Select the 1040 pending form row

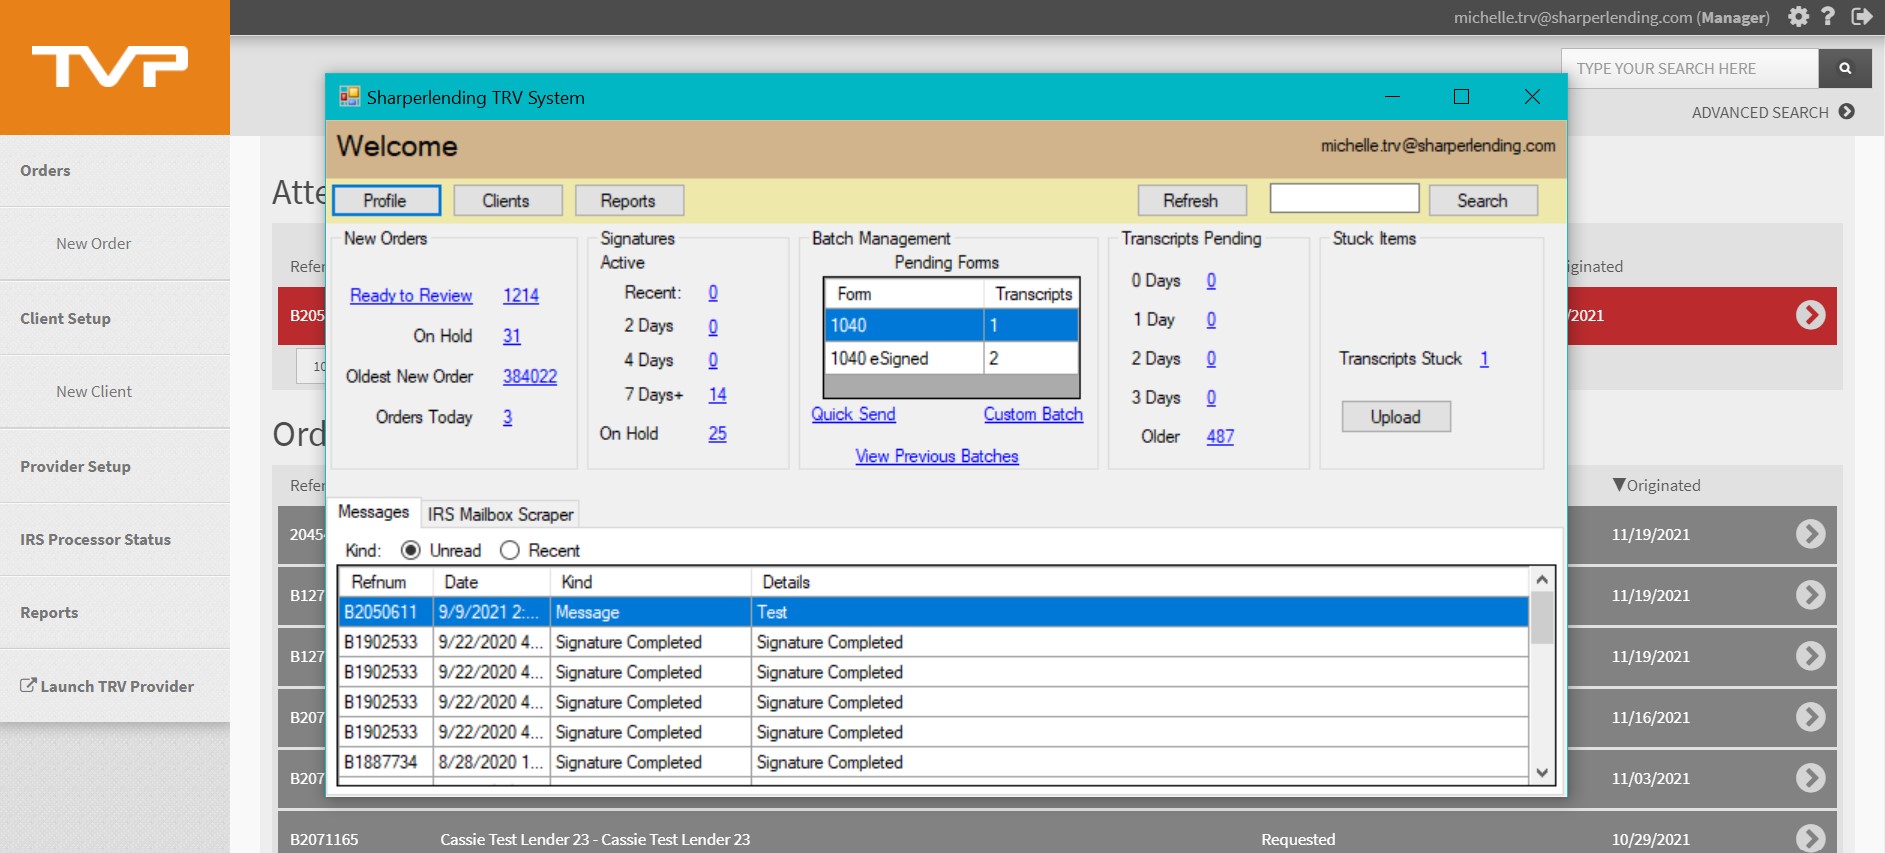(951, 325)
